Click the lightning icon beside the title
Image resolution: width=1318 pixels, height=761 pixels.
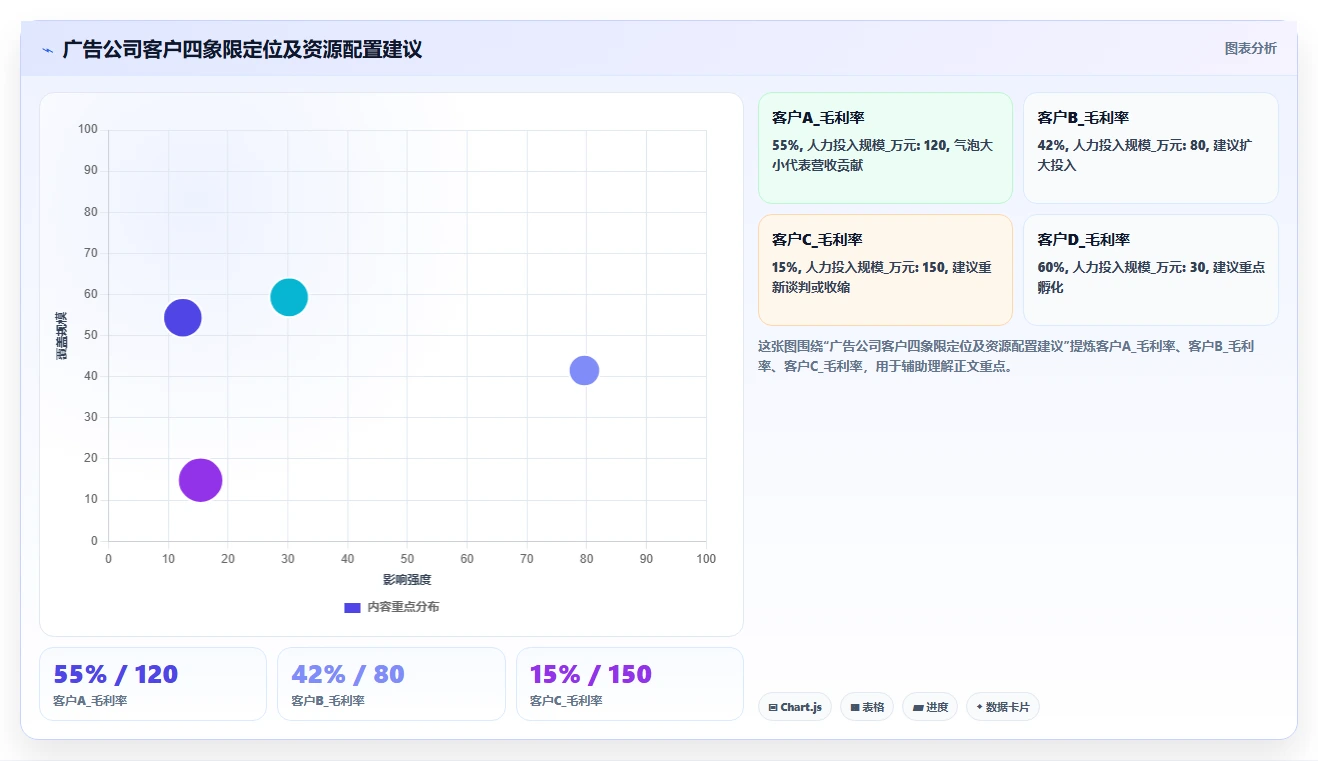(x=47, y=50)
